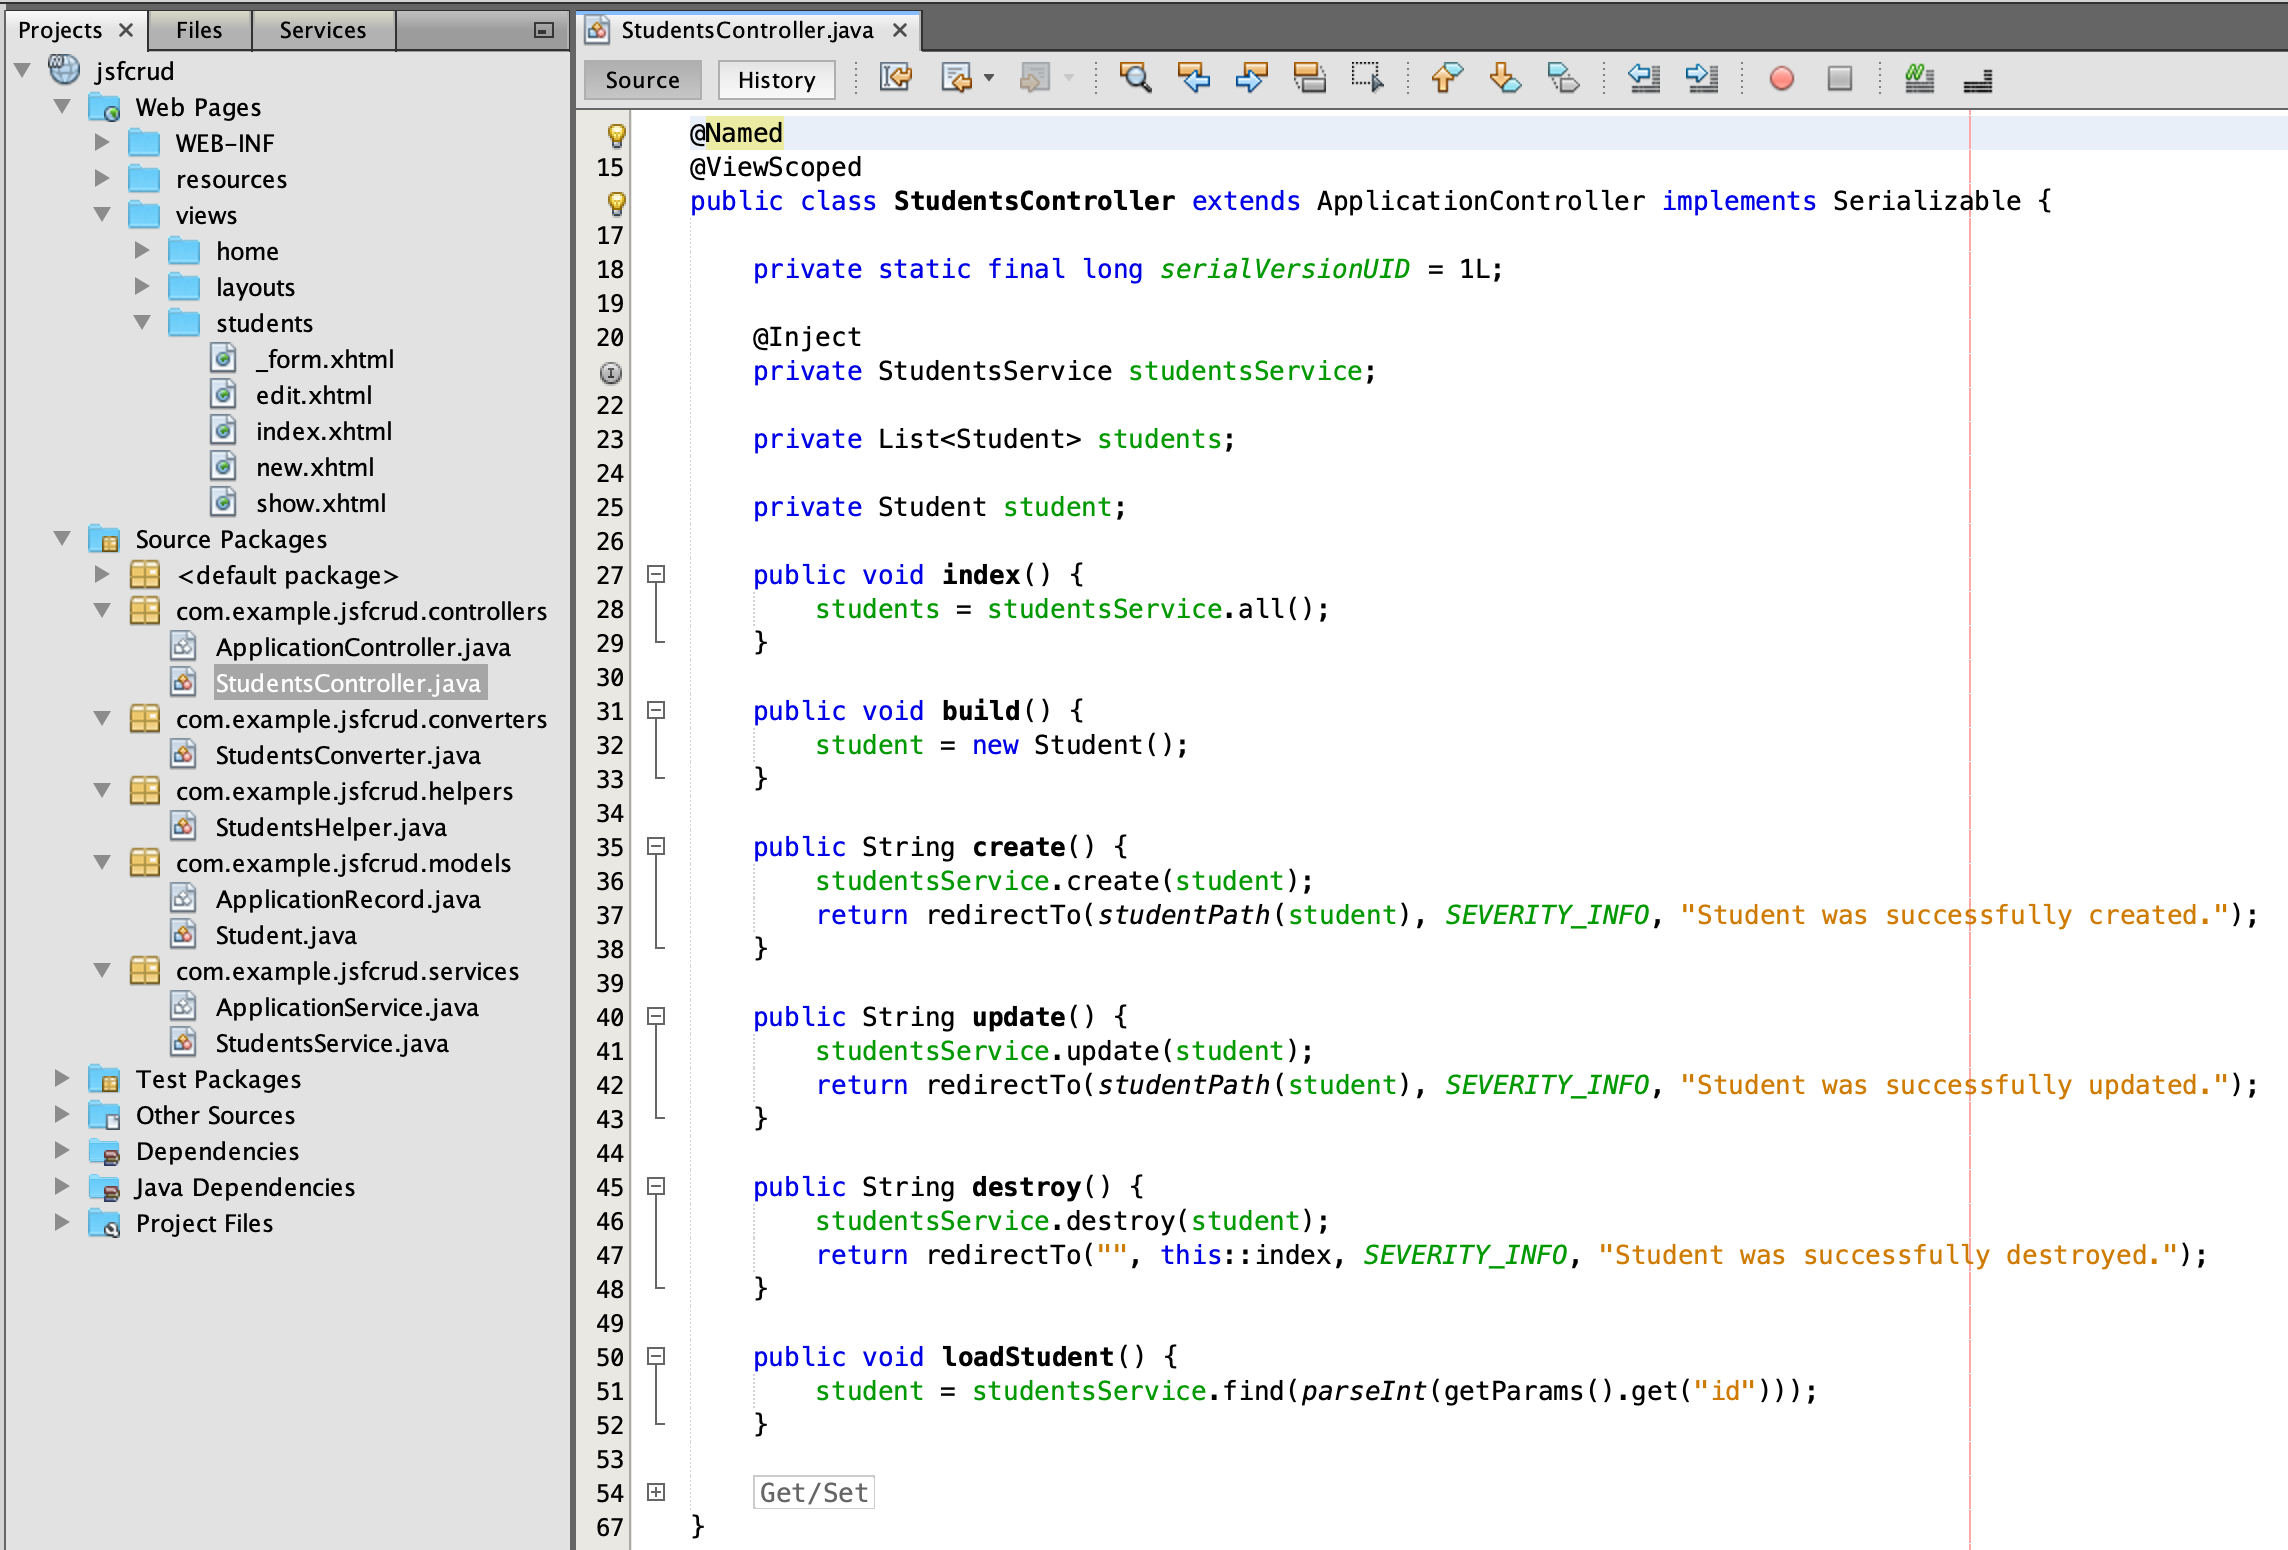Select StudentsConverter.java in the tree
The height and width of the screenshot is (1550, 2288).
click(348, 755)
